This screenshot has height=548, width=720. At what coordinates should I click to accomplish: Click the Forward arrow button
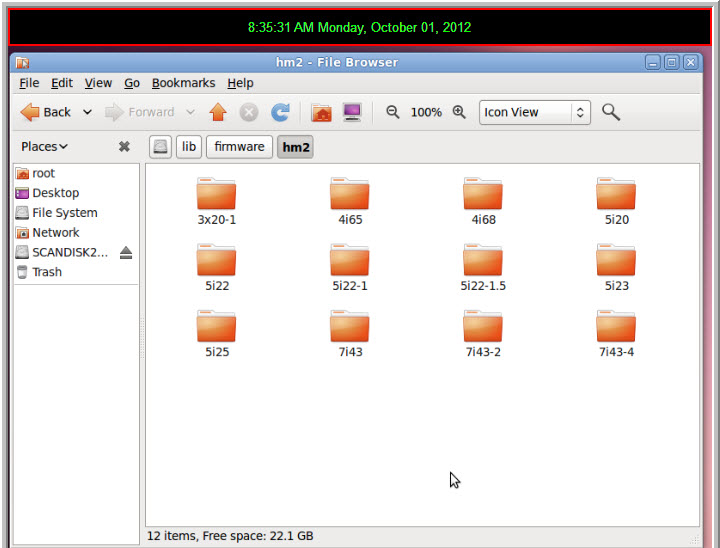point(139,112)
